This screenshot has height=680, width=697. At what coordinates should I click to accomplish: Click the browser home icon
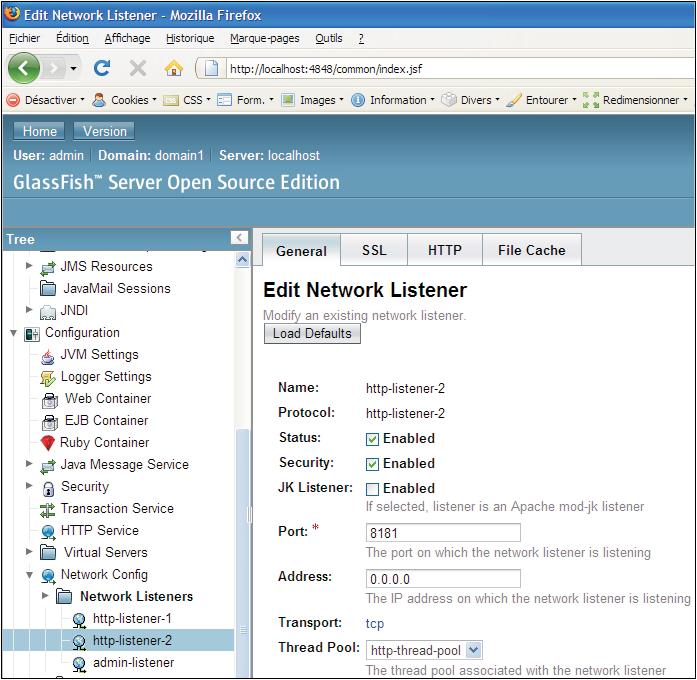click(x=174, y=68)
